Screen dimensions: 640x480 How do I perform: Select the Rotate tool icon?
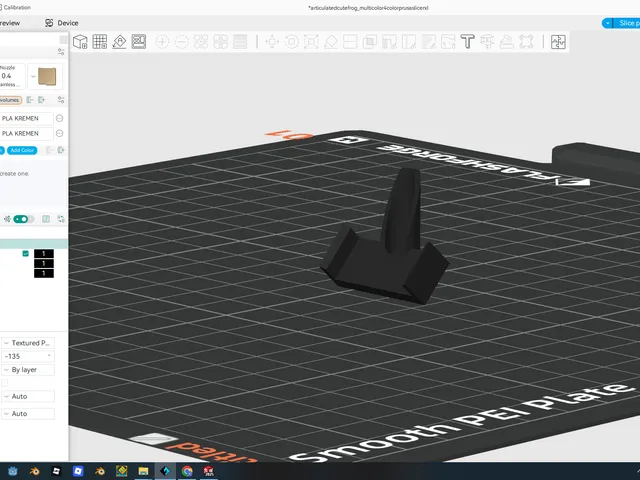291,42
